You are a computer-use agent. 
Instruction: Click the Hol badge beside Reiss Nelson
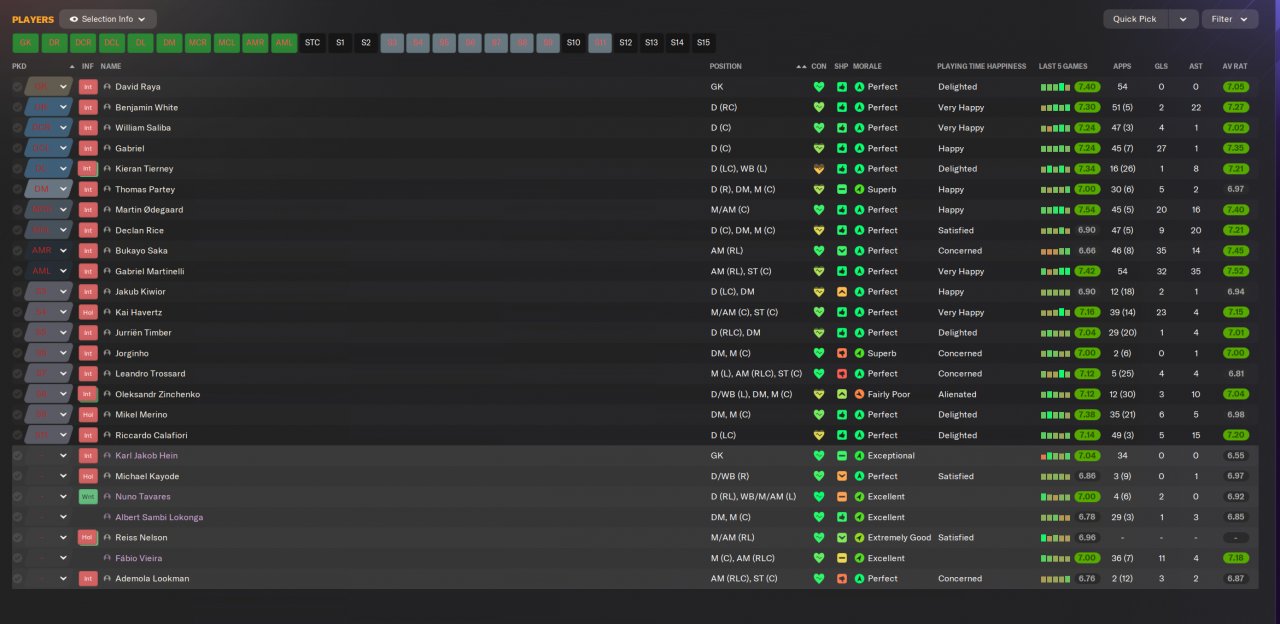click(x=88, y=538)
